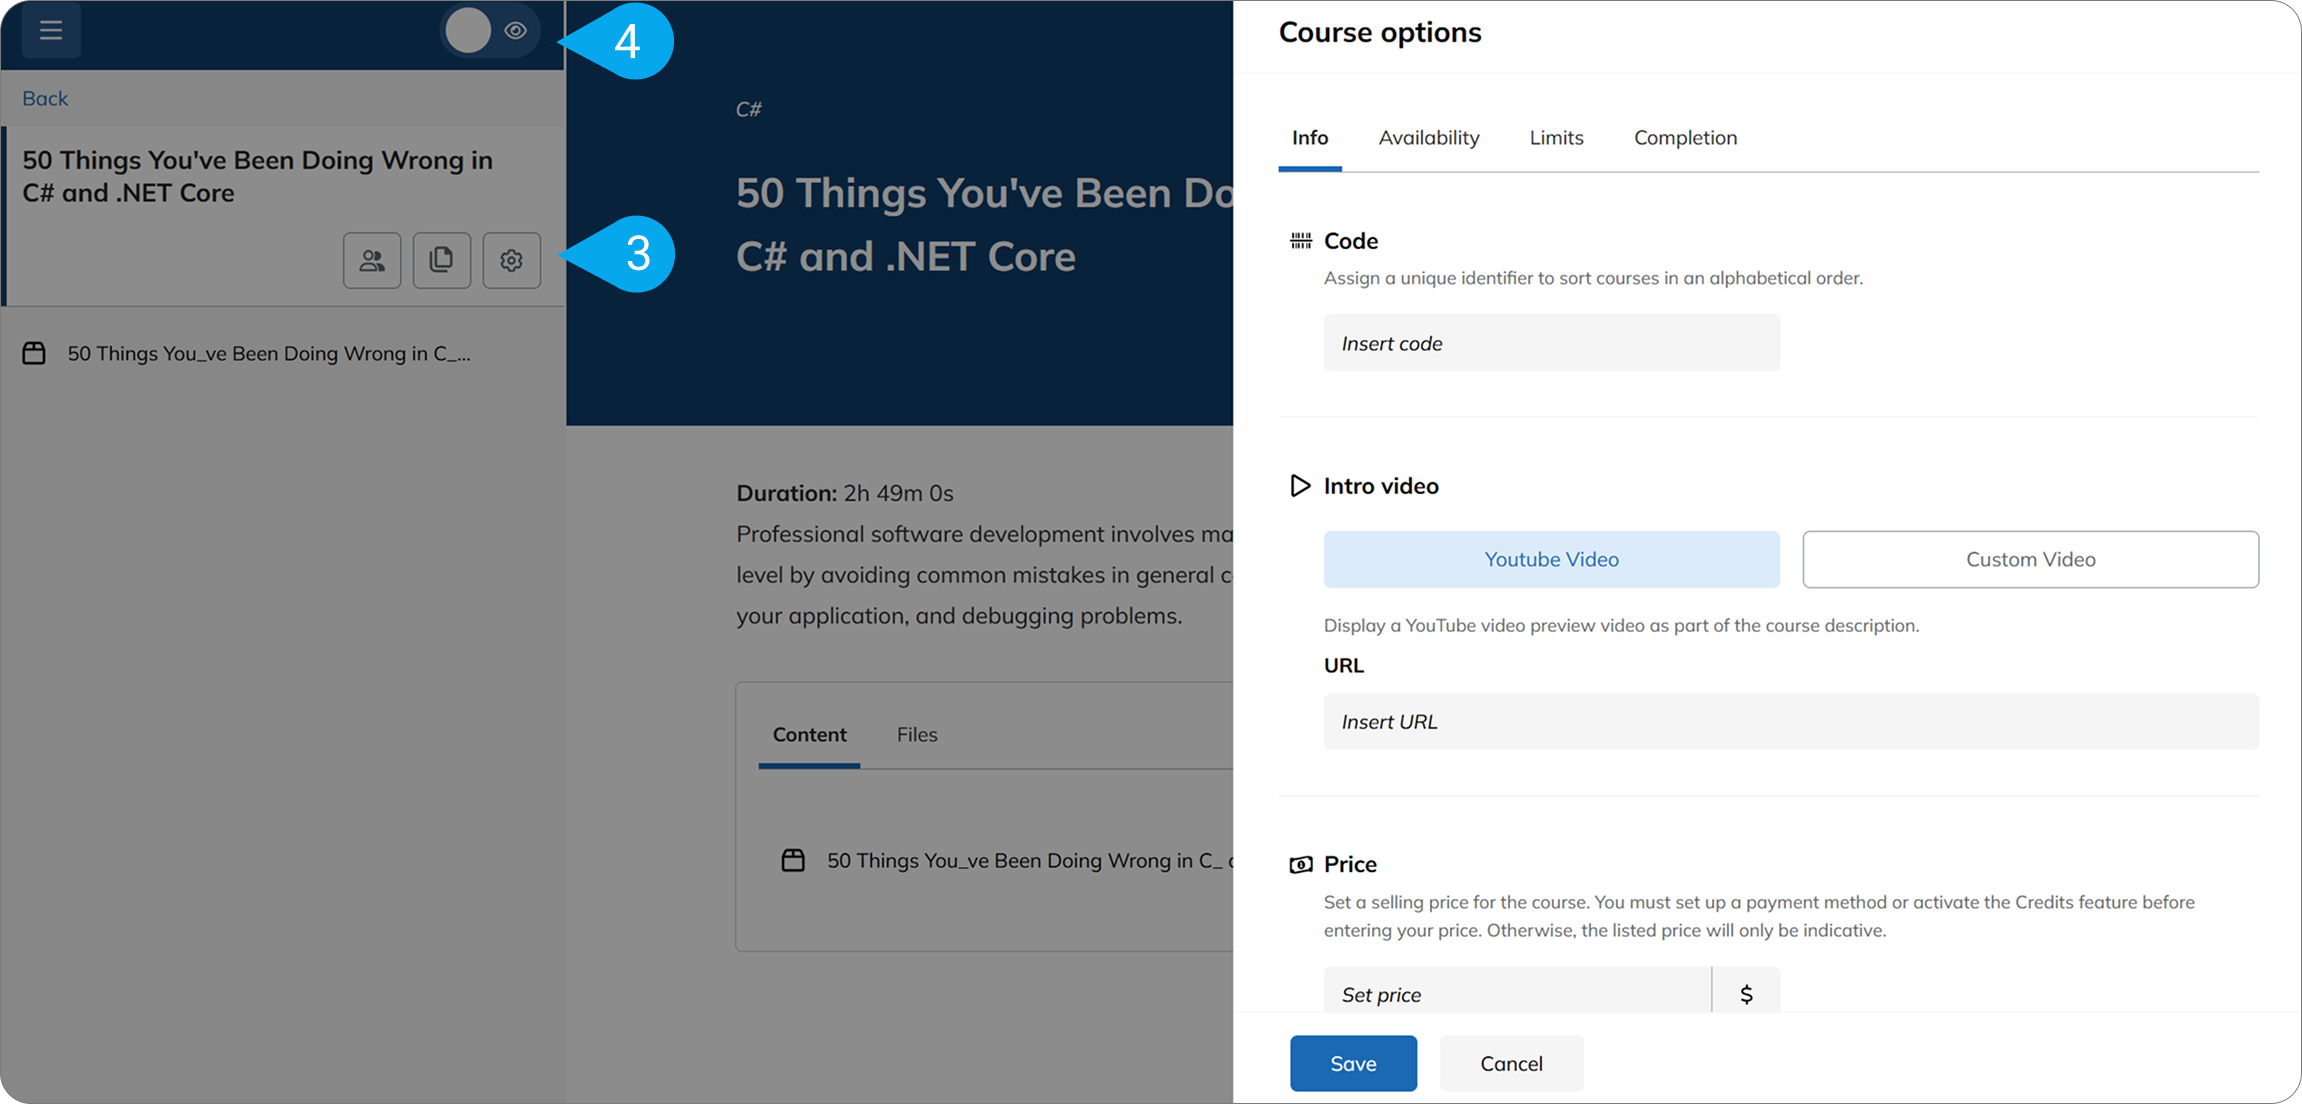Image resolution: width=2302 pixels, height=1104 pixels.
Task: Switch to the Content tab
Action: pos(809,734)
